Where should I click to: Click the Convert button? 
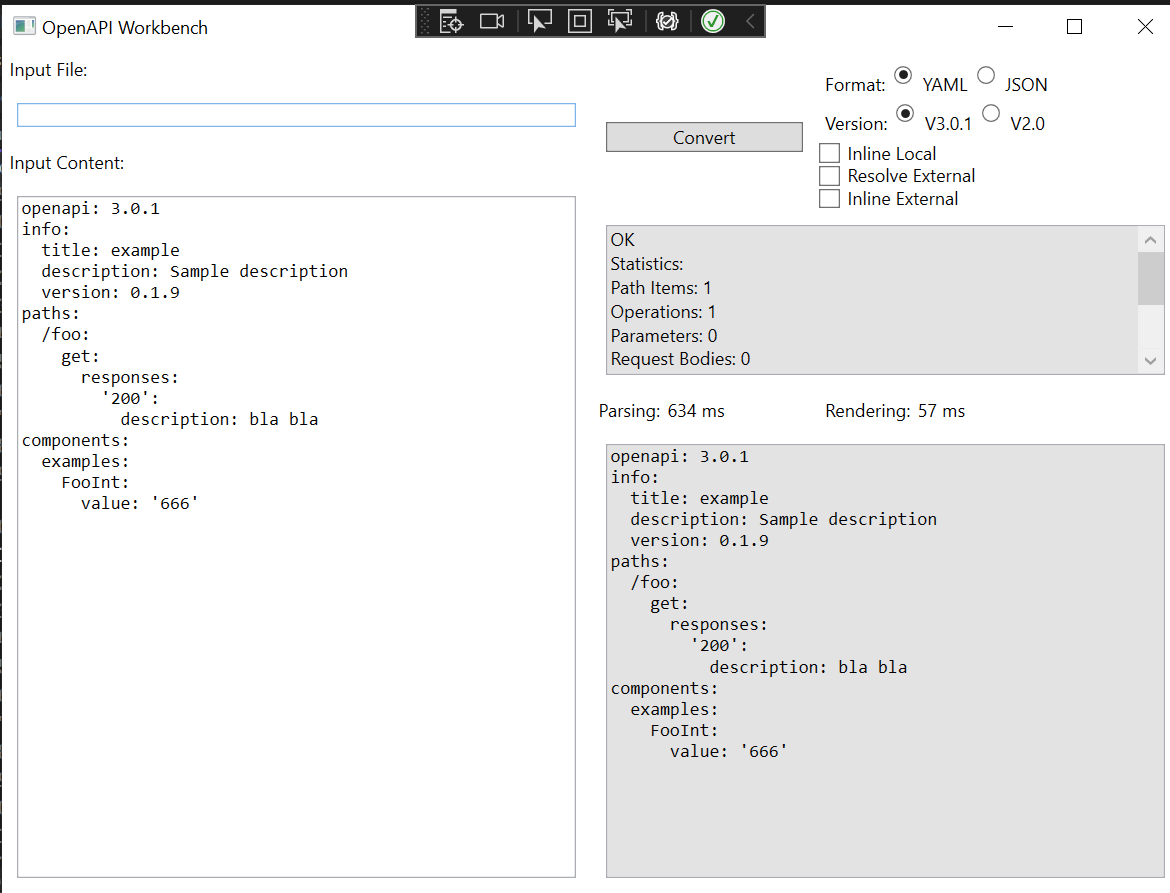coord(704,137)
